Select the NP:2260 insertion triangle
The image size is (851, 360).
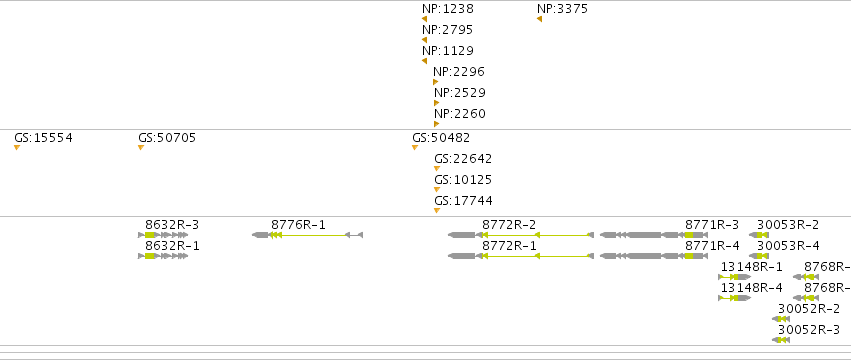436,124
